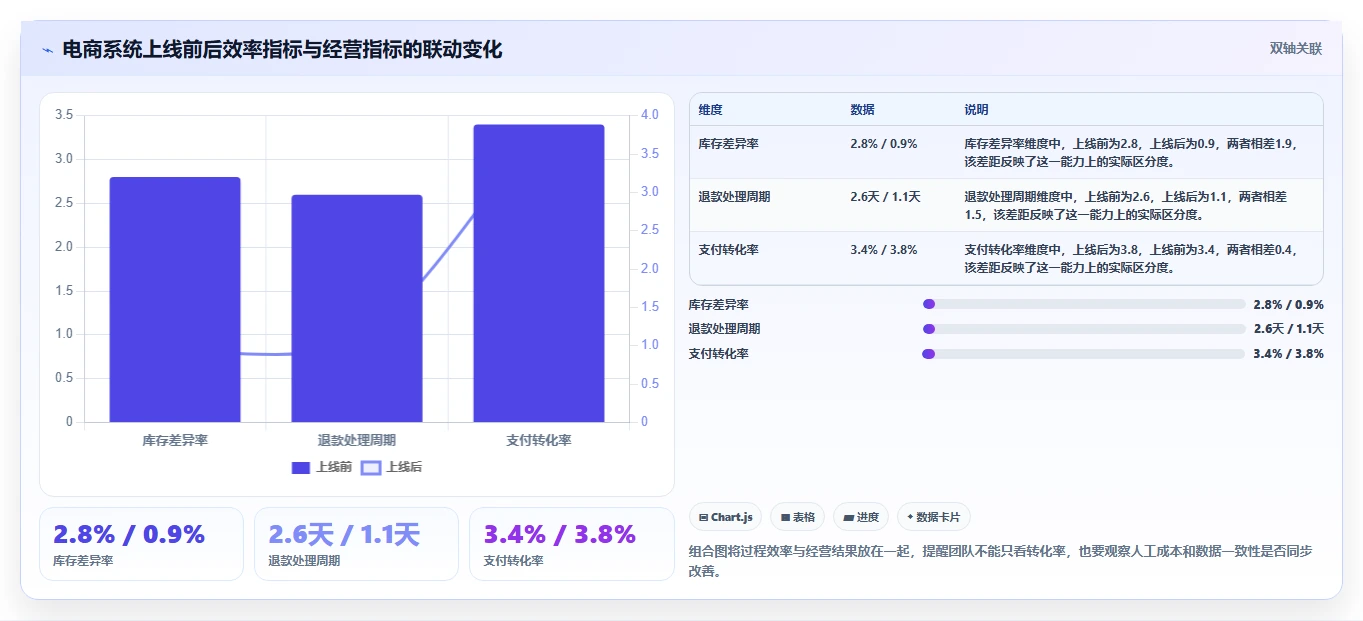
Task: Click the 2.8% / 0.9% value beside progress bar
Action: coord(1288,304)
